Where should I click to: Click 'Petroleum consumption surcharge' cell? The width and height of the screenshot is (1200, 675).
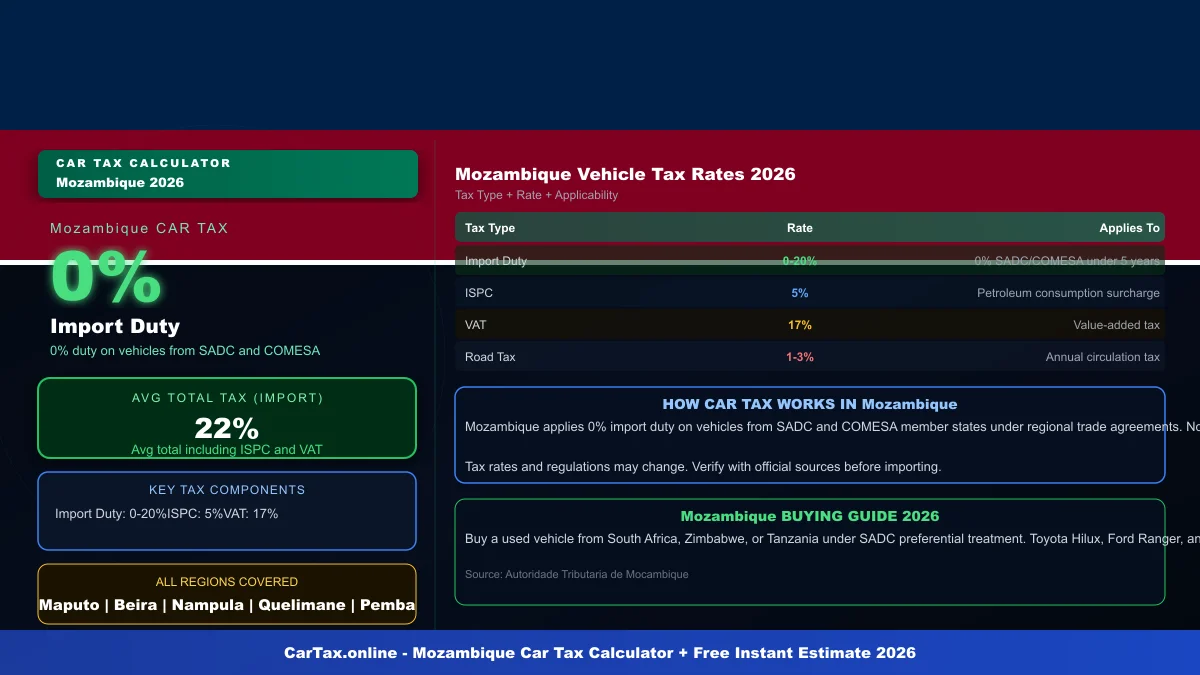tap(1068, 293)
